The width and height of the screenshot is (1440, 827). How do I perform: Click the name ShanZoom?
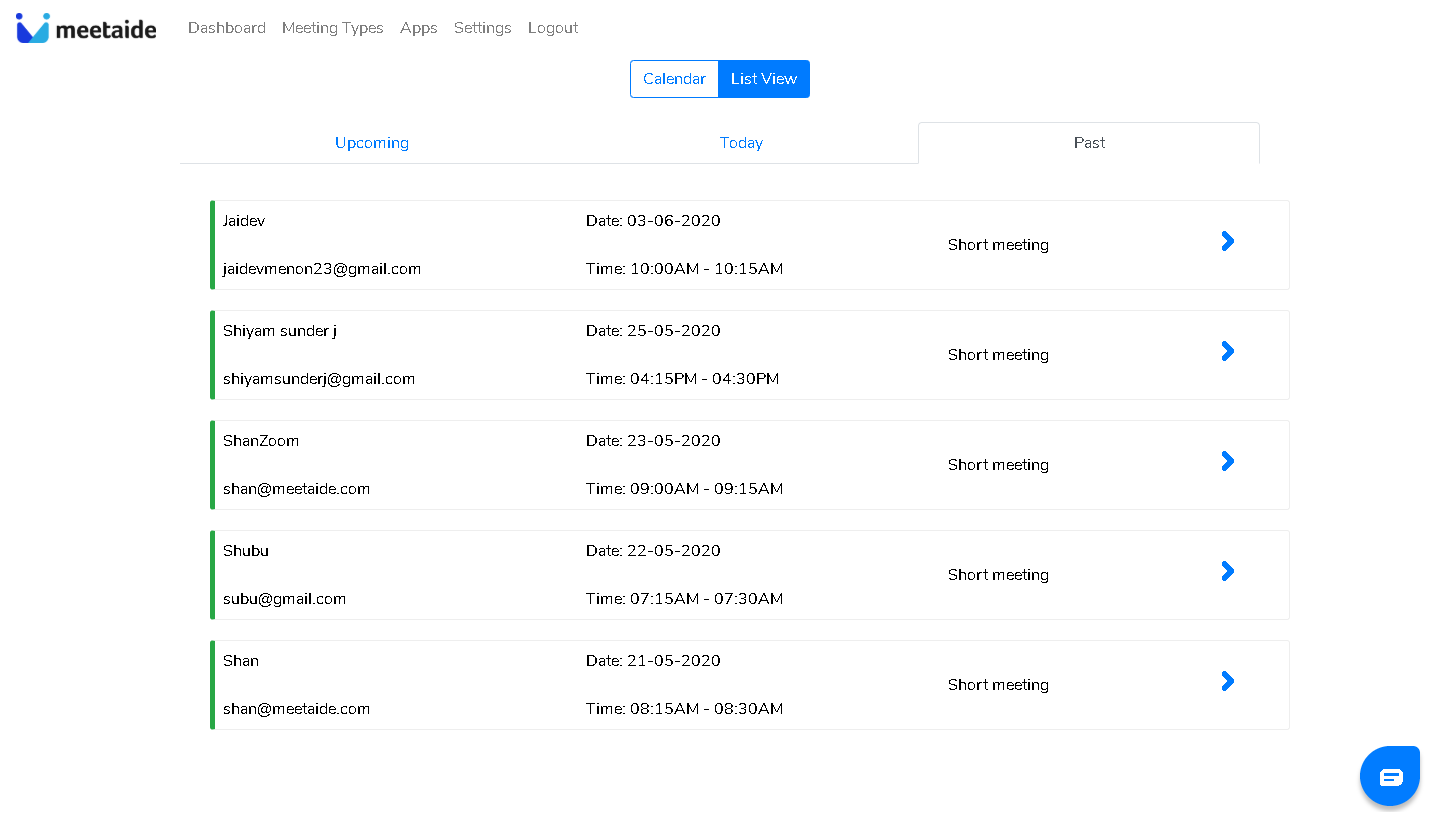click(x=261, y=441)
